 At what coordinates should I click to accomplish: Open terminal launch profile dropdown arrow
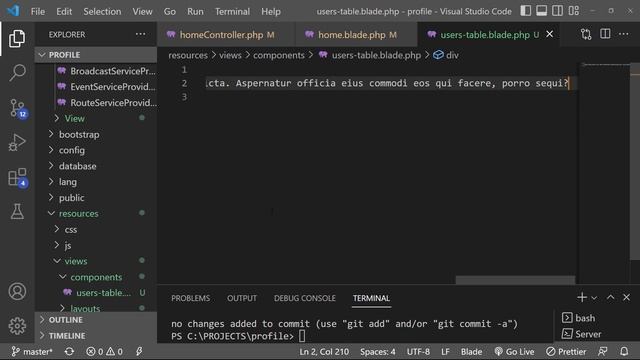[594, 298]
